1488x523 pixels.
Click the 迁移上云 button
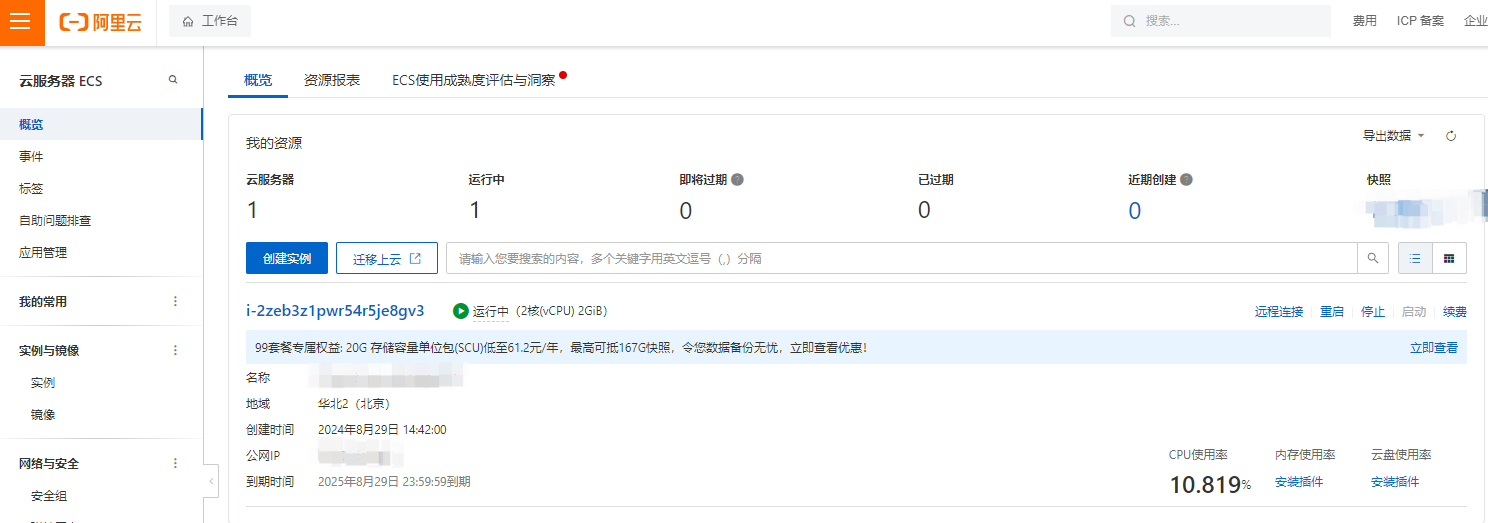click(386, 258)
